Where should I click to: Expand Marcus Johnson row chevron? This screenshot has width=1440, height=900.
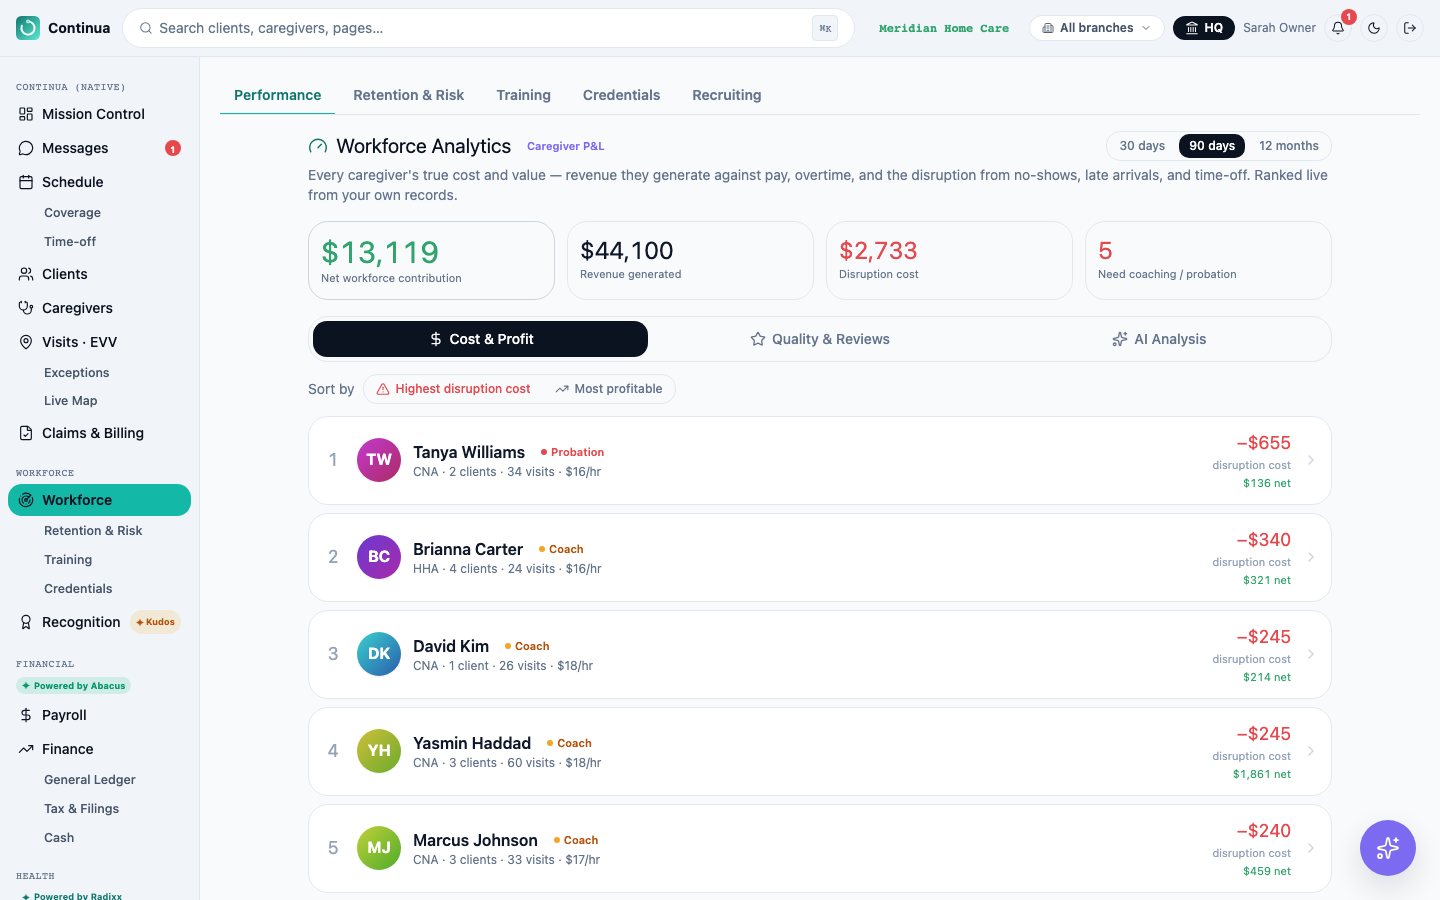pos(1311,848)
